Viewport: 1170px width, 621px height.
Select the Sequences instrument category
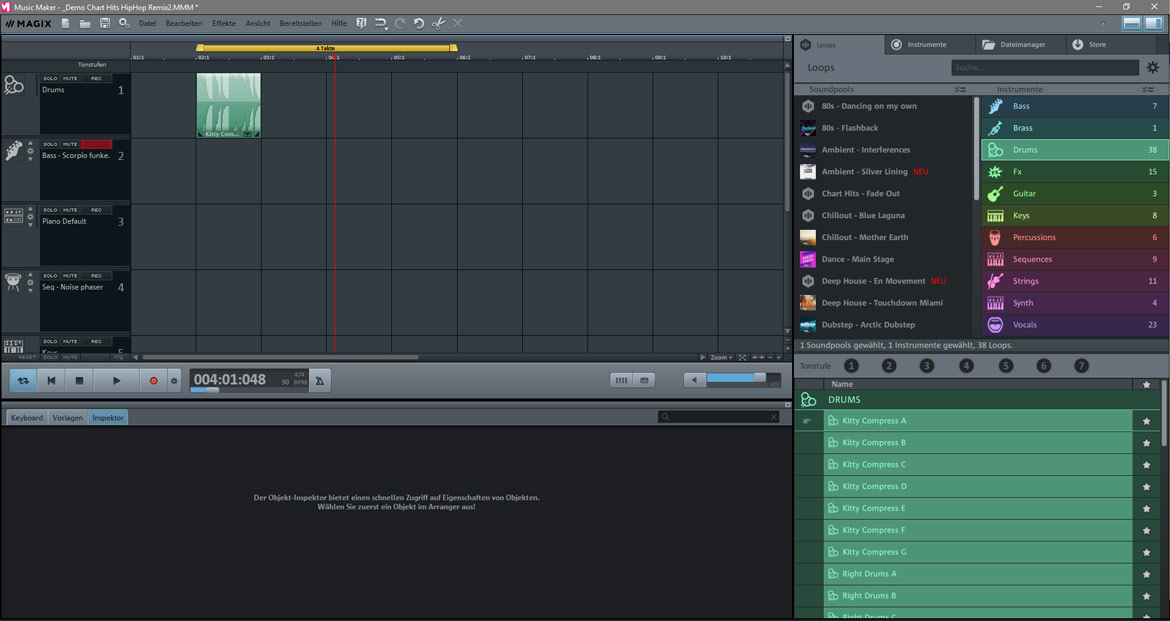[x=1074, y=259]
